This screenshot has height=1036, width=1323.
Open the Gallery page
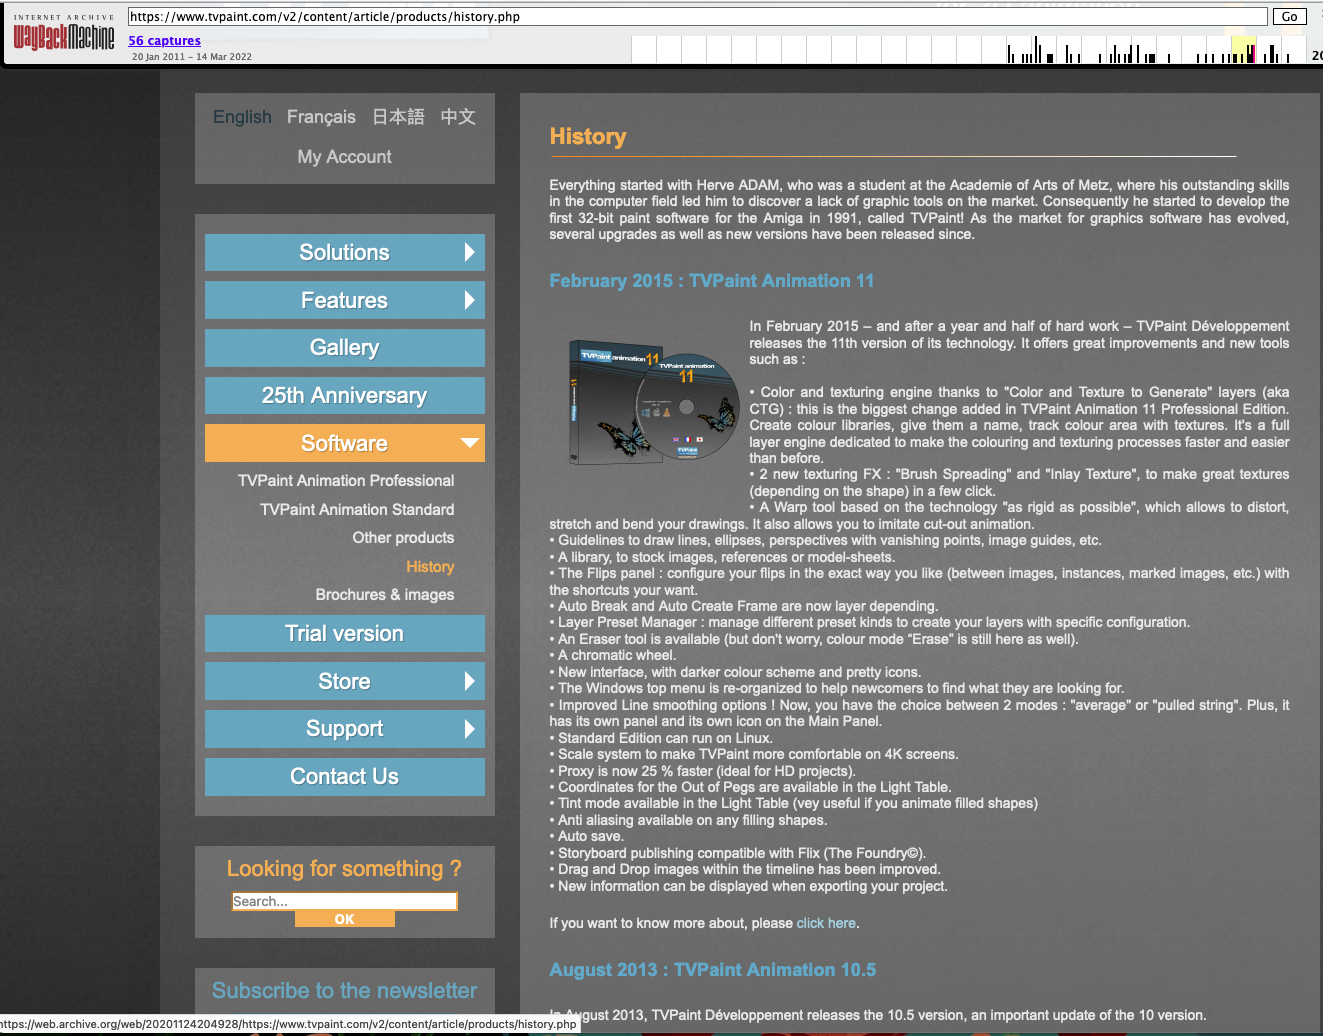point(344,348)
